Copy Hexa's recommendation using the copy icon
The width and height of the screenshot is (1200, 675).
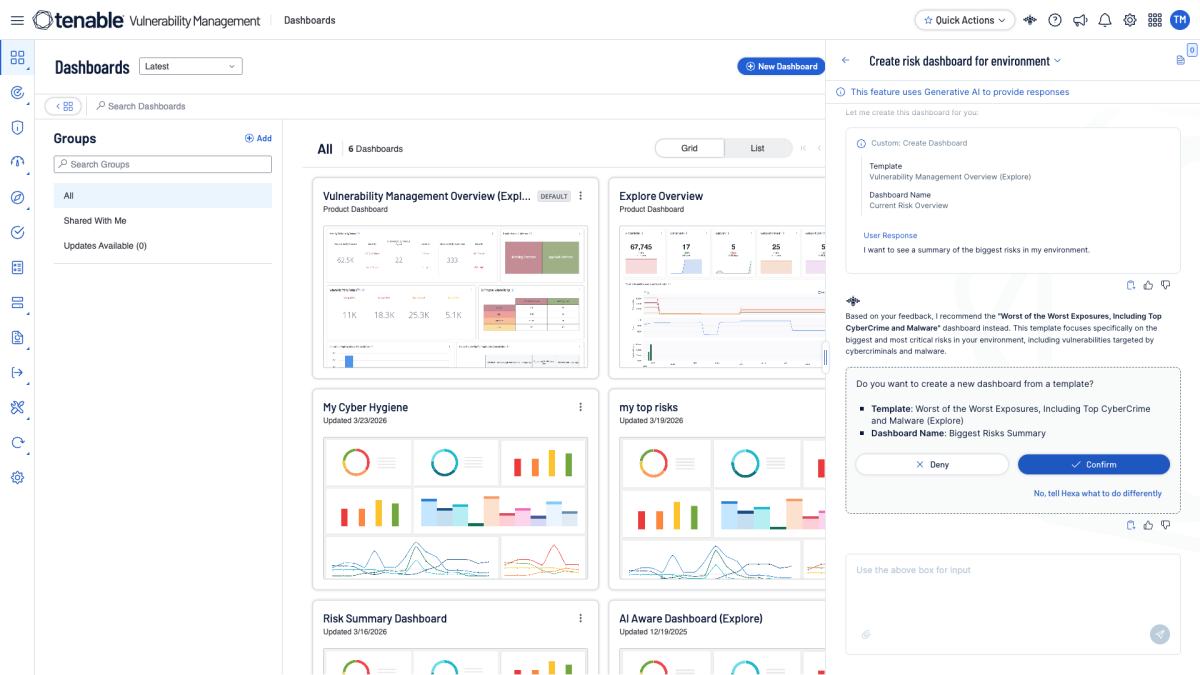pos(1130,525)
